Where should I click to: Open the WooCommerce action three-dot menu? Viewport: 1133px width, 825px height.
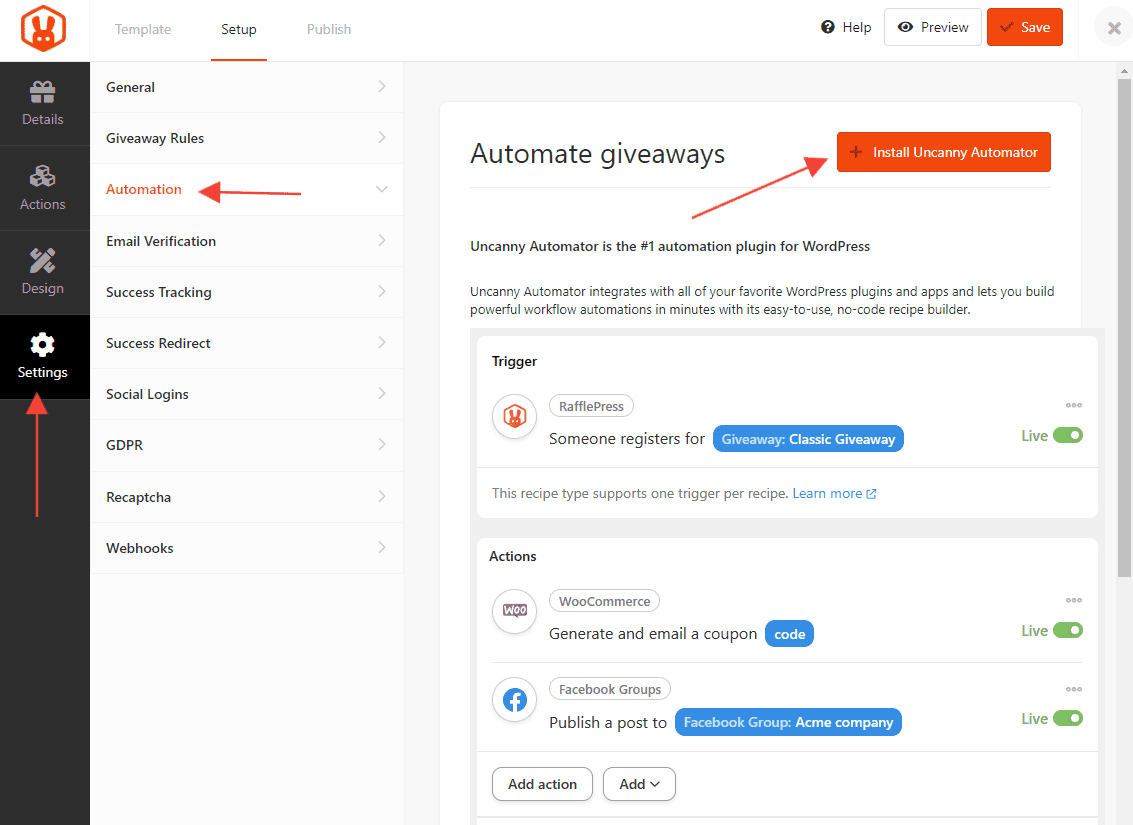pyautogui.click(x=1074, y=600)
